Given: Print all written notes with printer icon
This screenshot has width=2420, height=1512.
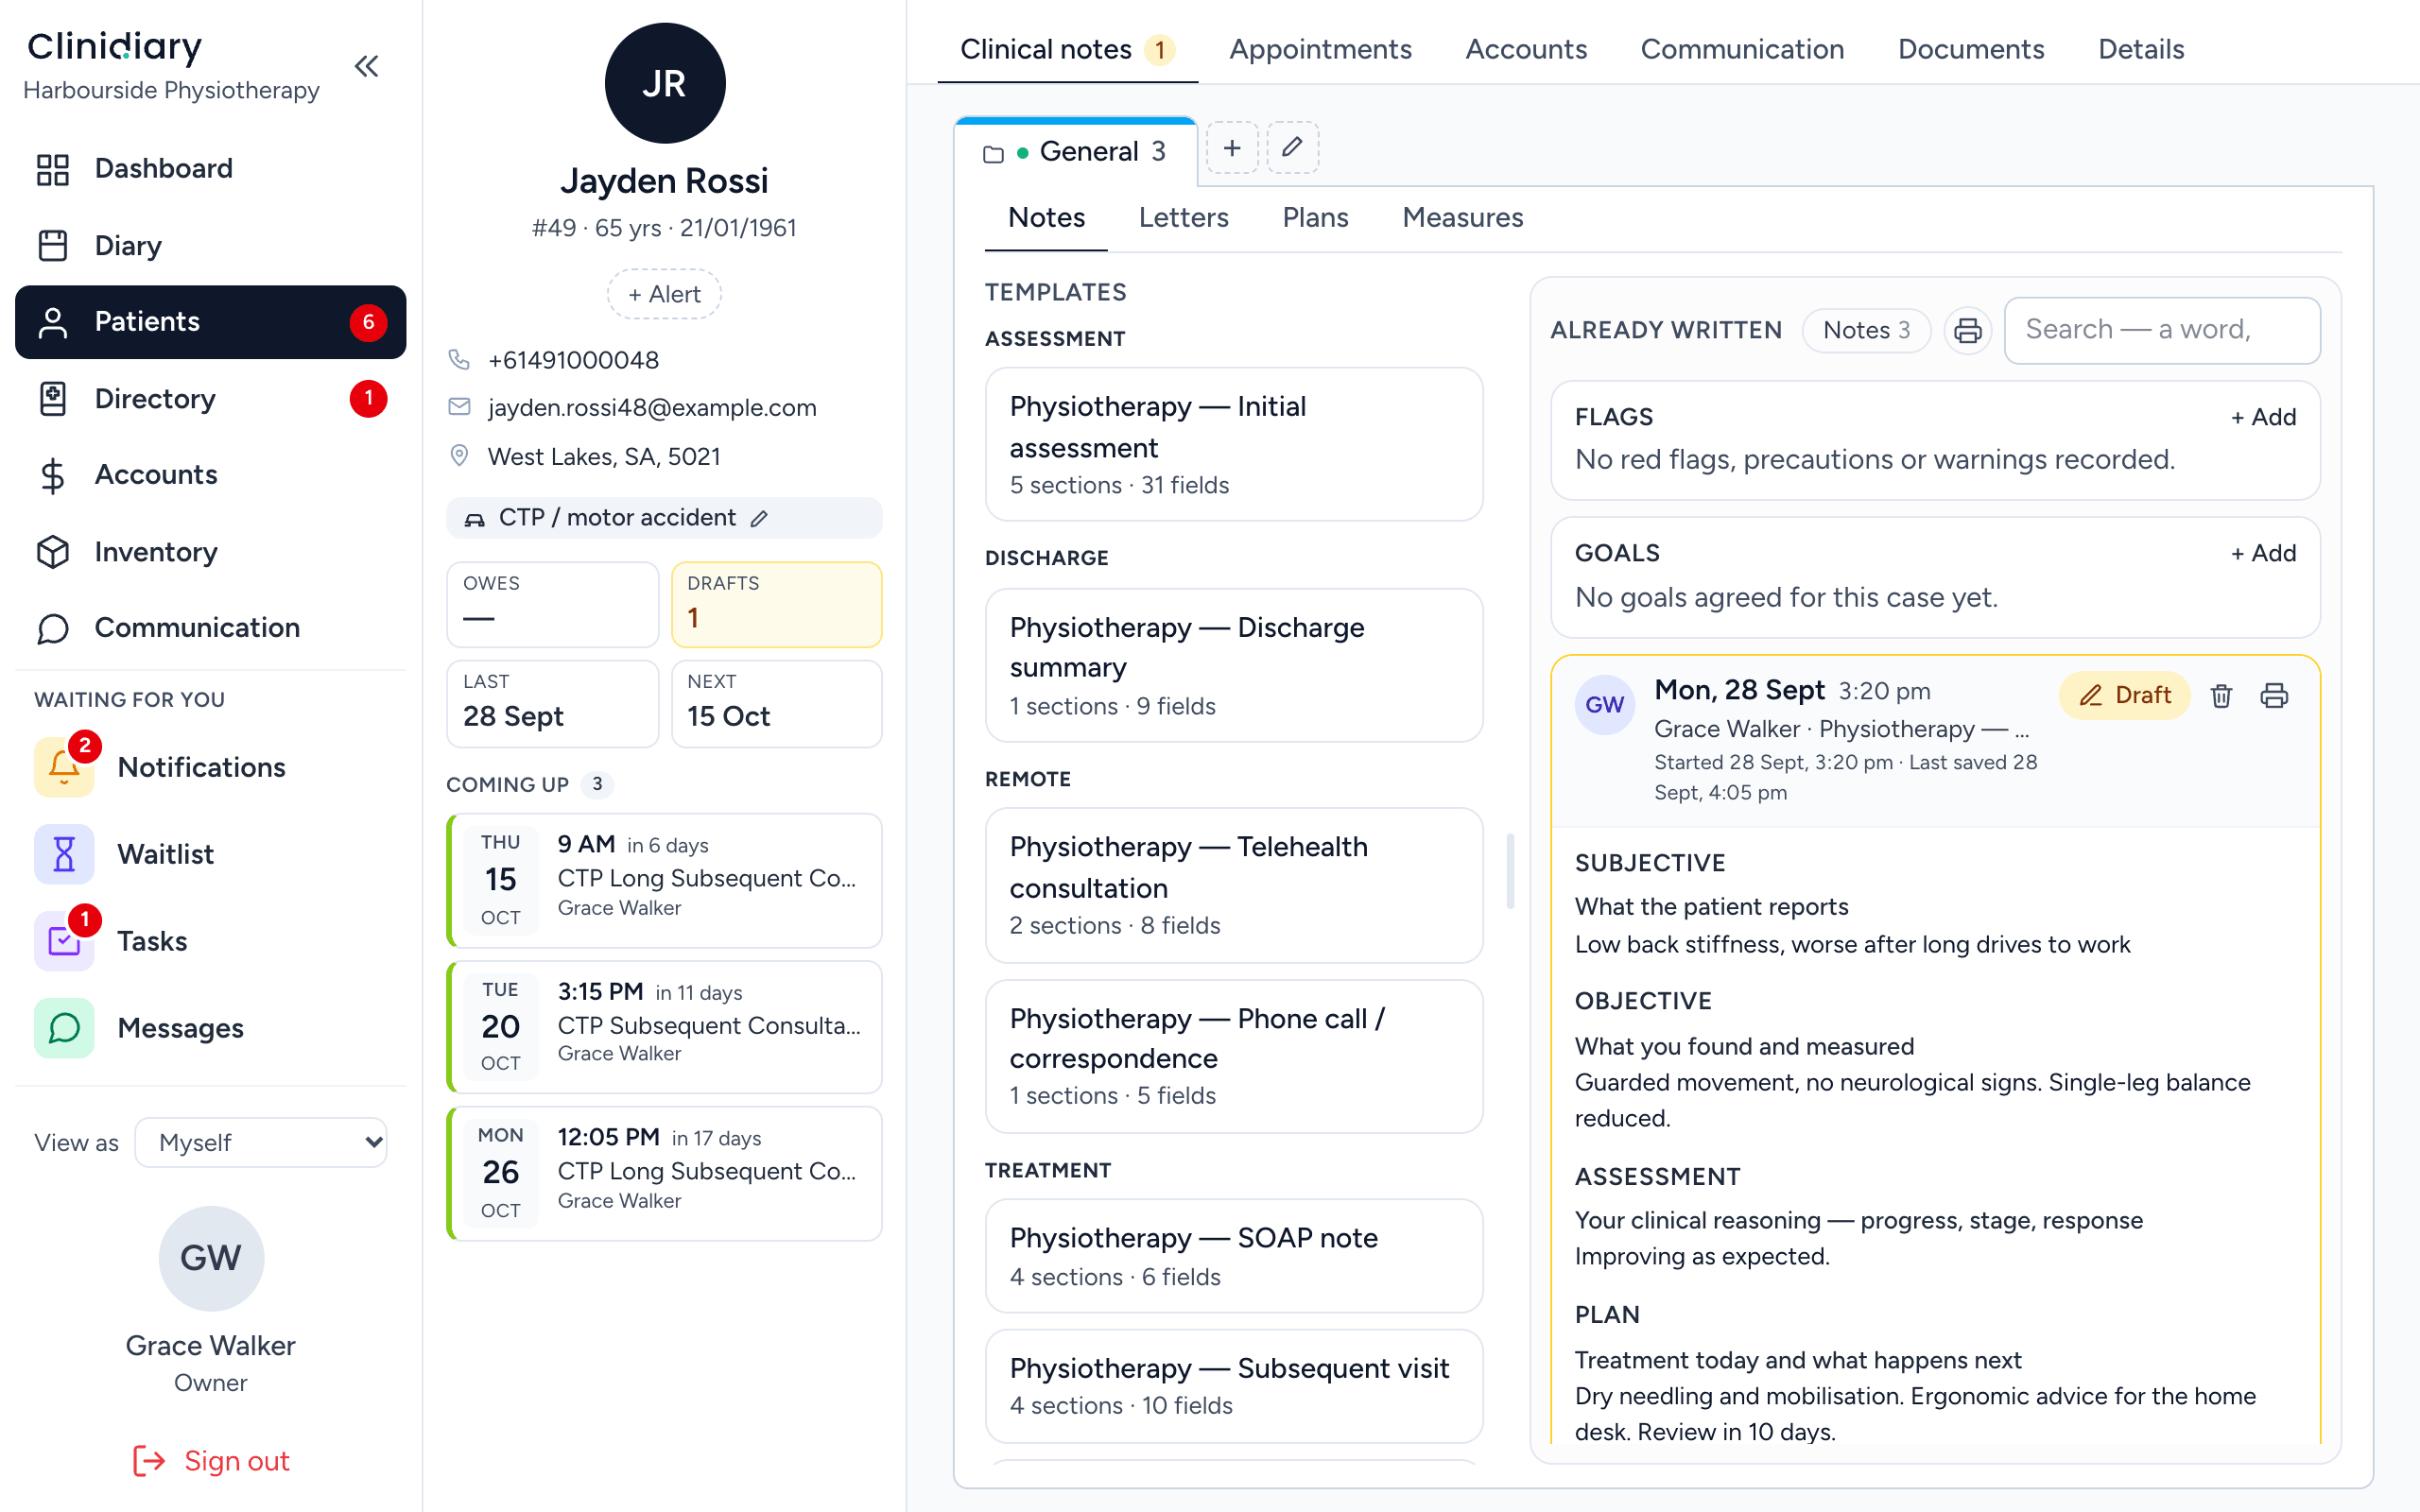Looking at the screenshot, I should coord(1967,330).
